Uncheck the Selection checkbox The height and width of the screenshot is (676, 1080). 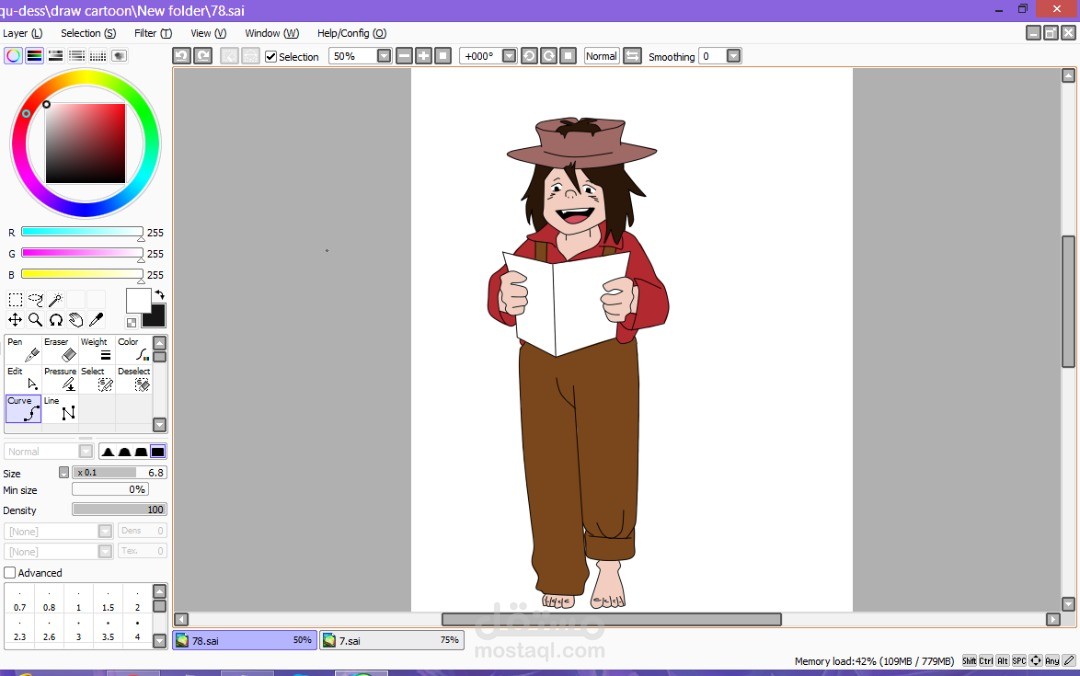coord(271,57)
